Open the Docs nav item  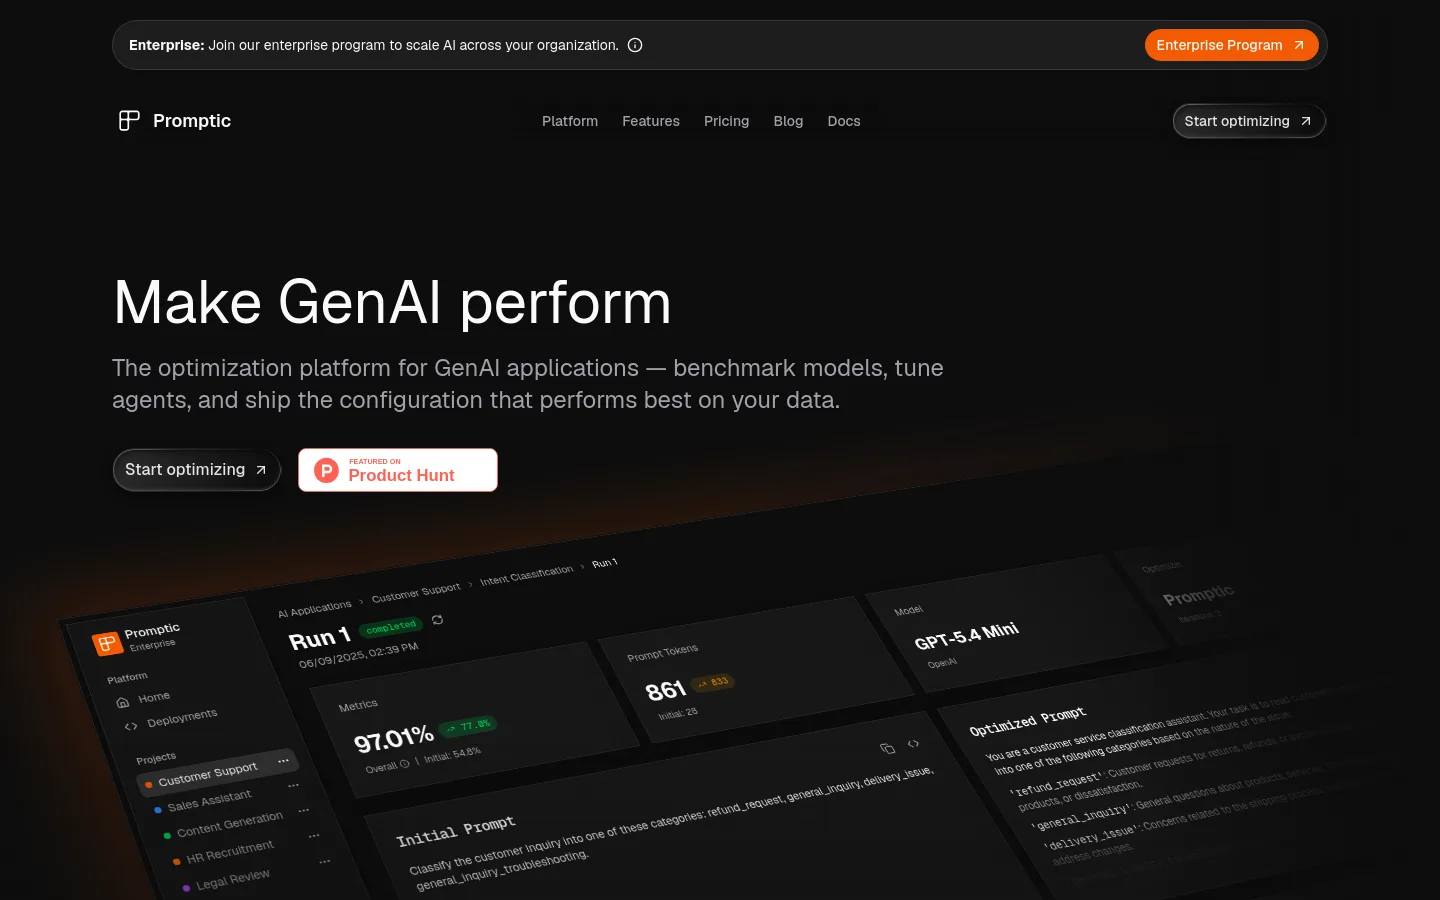[x=844, y=121]
